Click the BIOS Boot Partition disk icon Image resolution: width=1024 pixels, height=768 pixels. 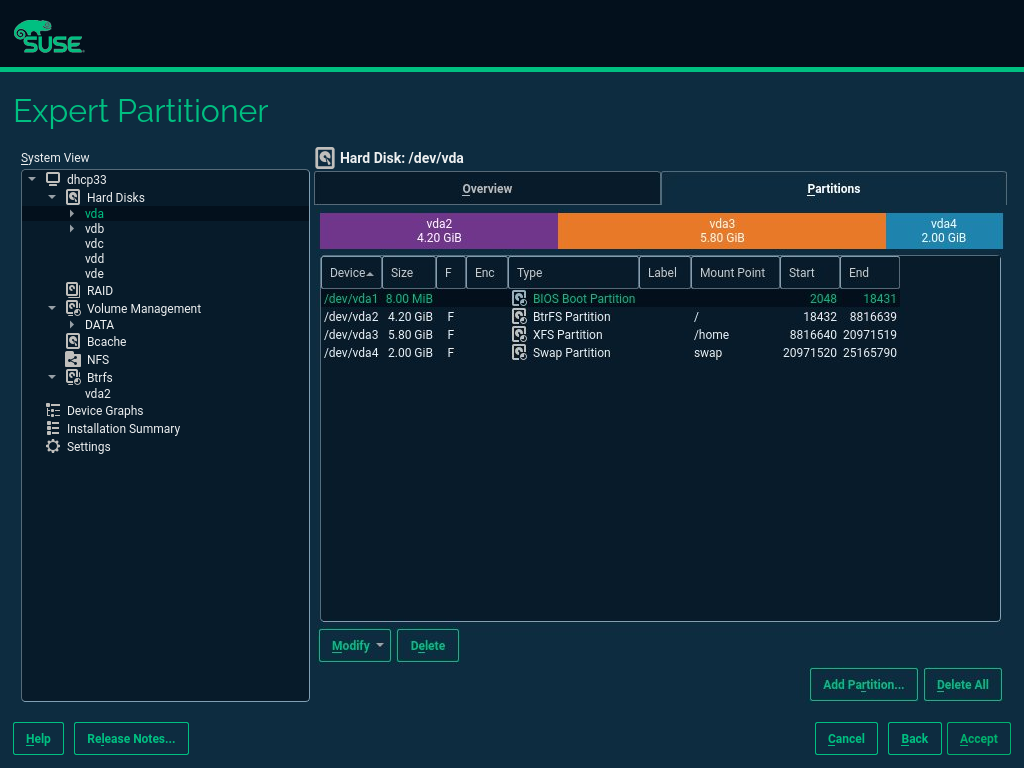tap(519, 298)
